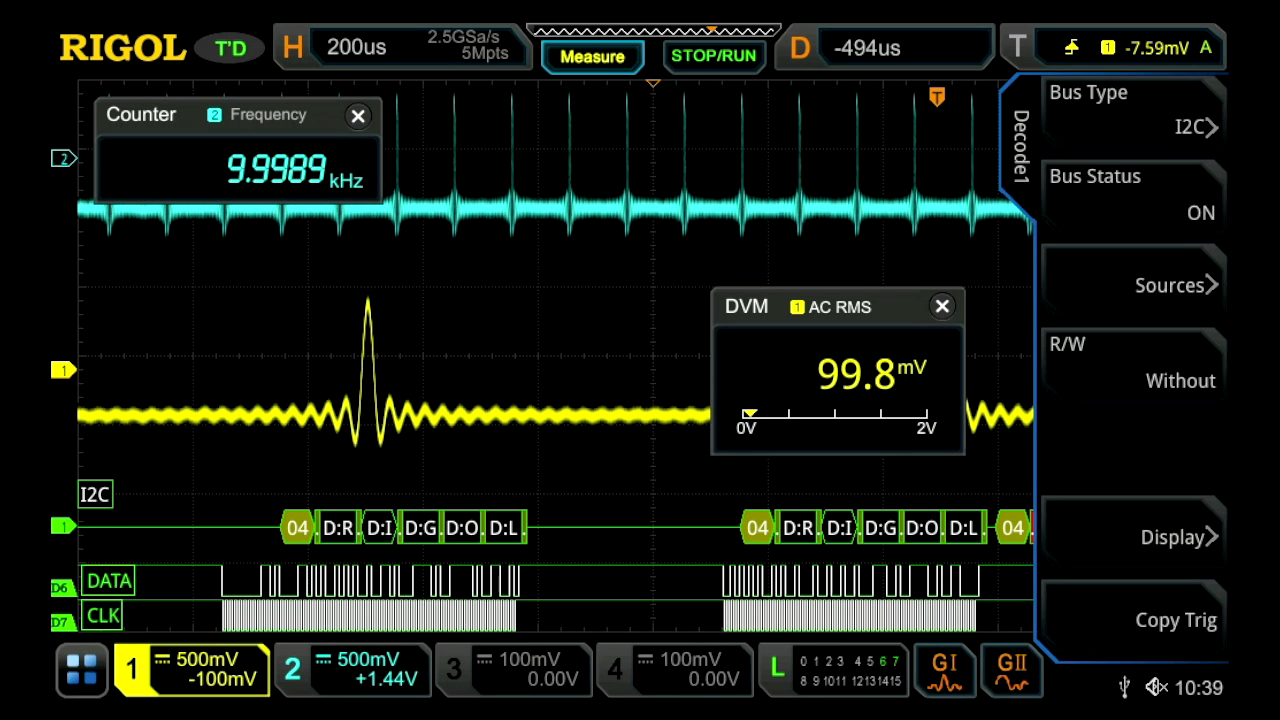
Task: Click the RIGOL logo
Action: pyautogui.click(x=122, y=47)
